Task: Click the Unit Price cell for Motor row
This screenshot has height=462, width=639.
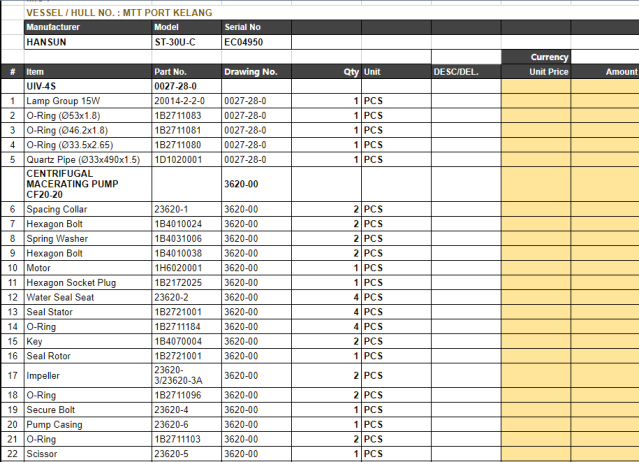Action: tap(536, 268)
